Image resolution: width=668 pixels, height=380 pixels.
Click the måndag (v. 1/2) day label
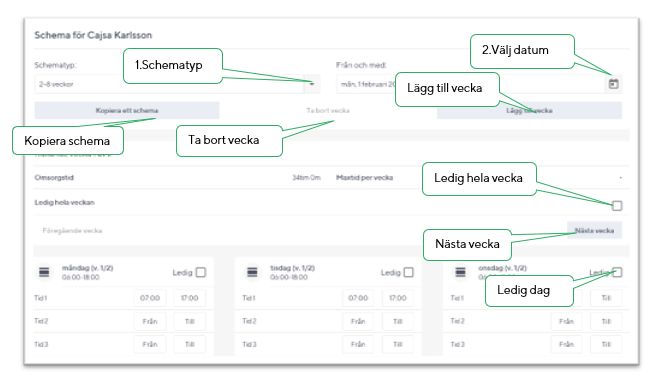tap(87, 268)
